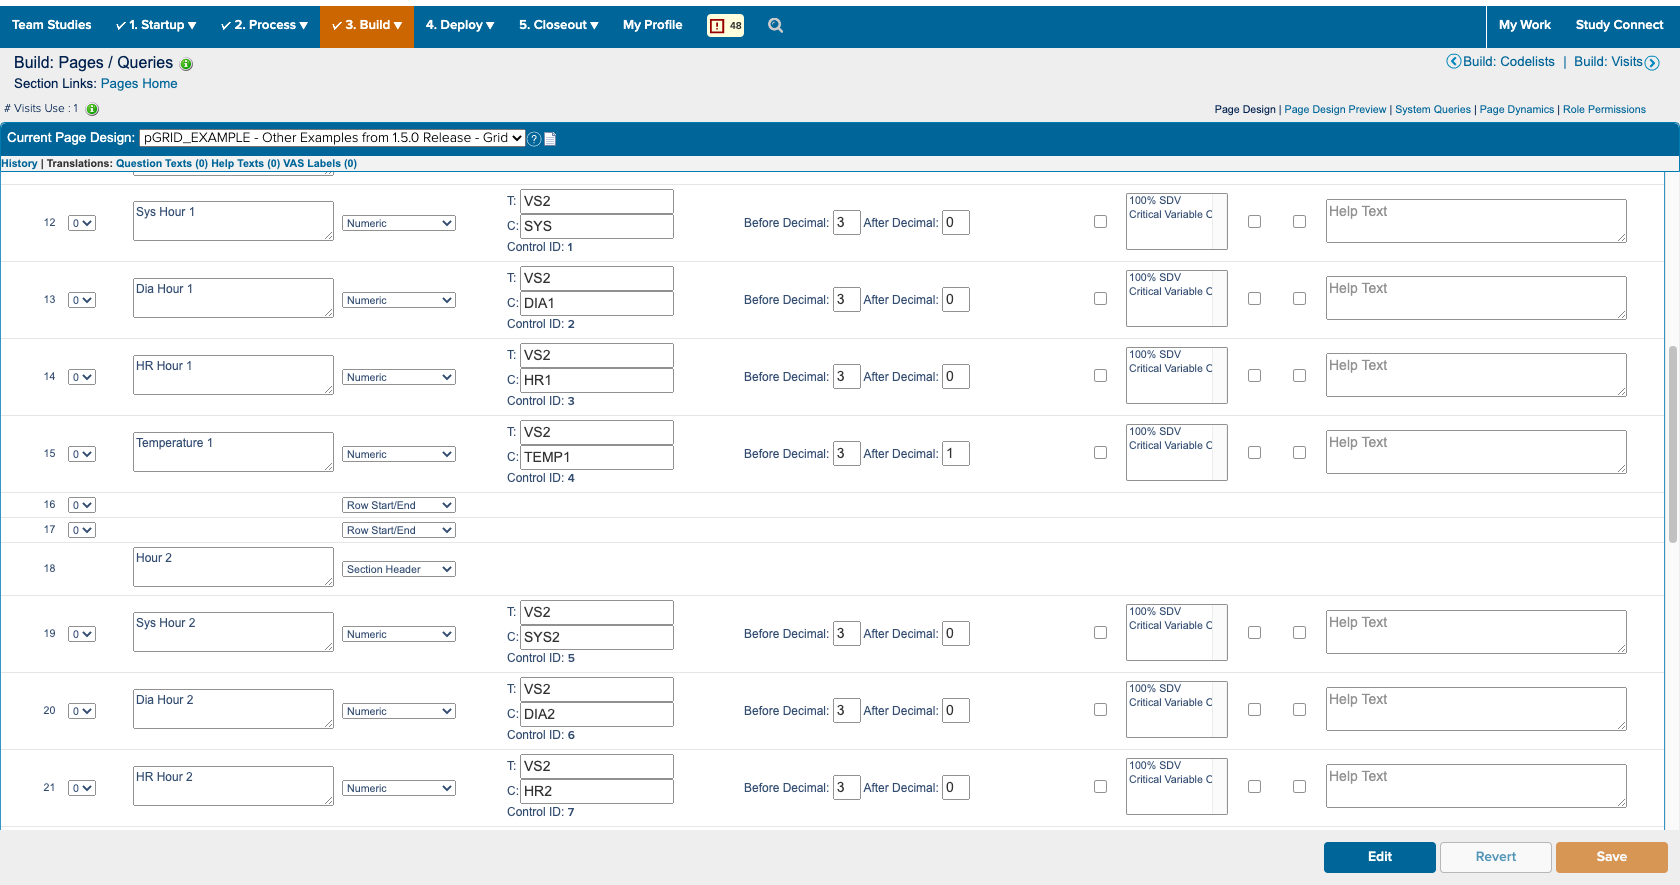Open the Numeric type dropdown for Sys Hour 1
1680x885 pixels.
click(x=399, y=224)
